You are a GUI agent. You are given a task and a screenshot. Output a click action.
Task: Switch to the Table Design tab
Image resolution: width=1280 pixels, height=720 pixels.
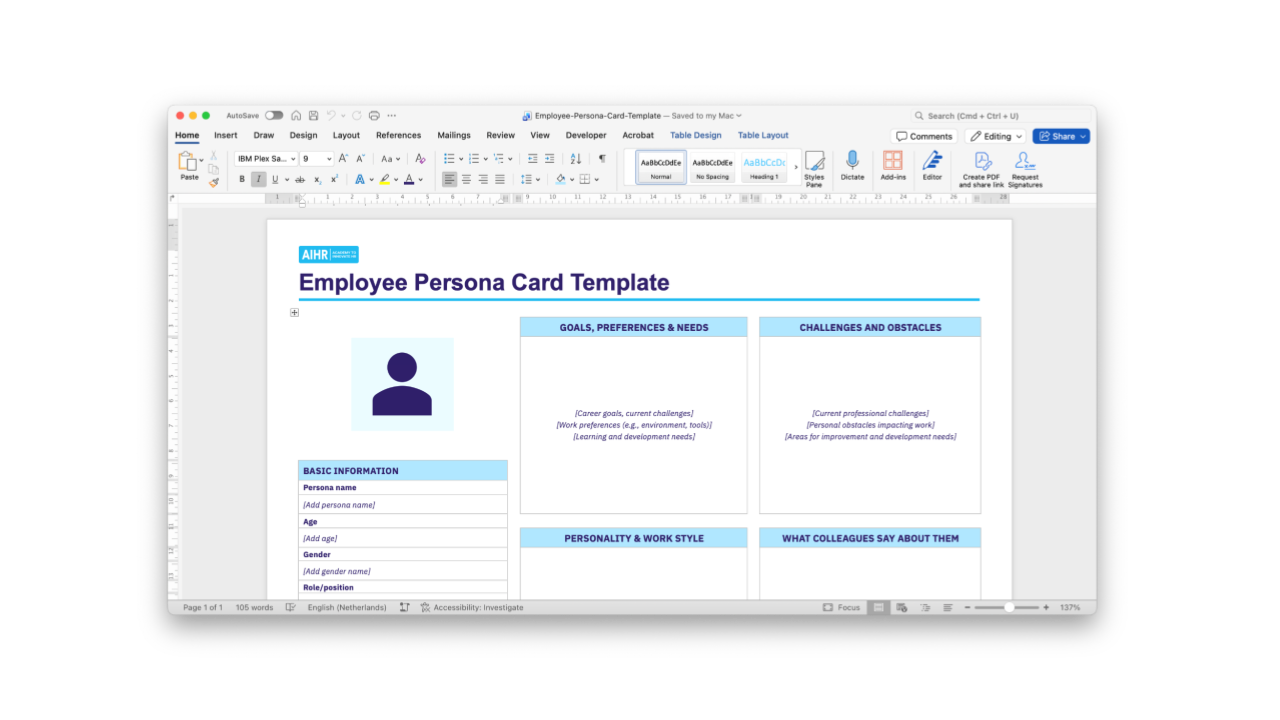tap(695, 135)
